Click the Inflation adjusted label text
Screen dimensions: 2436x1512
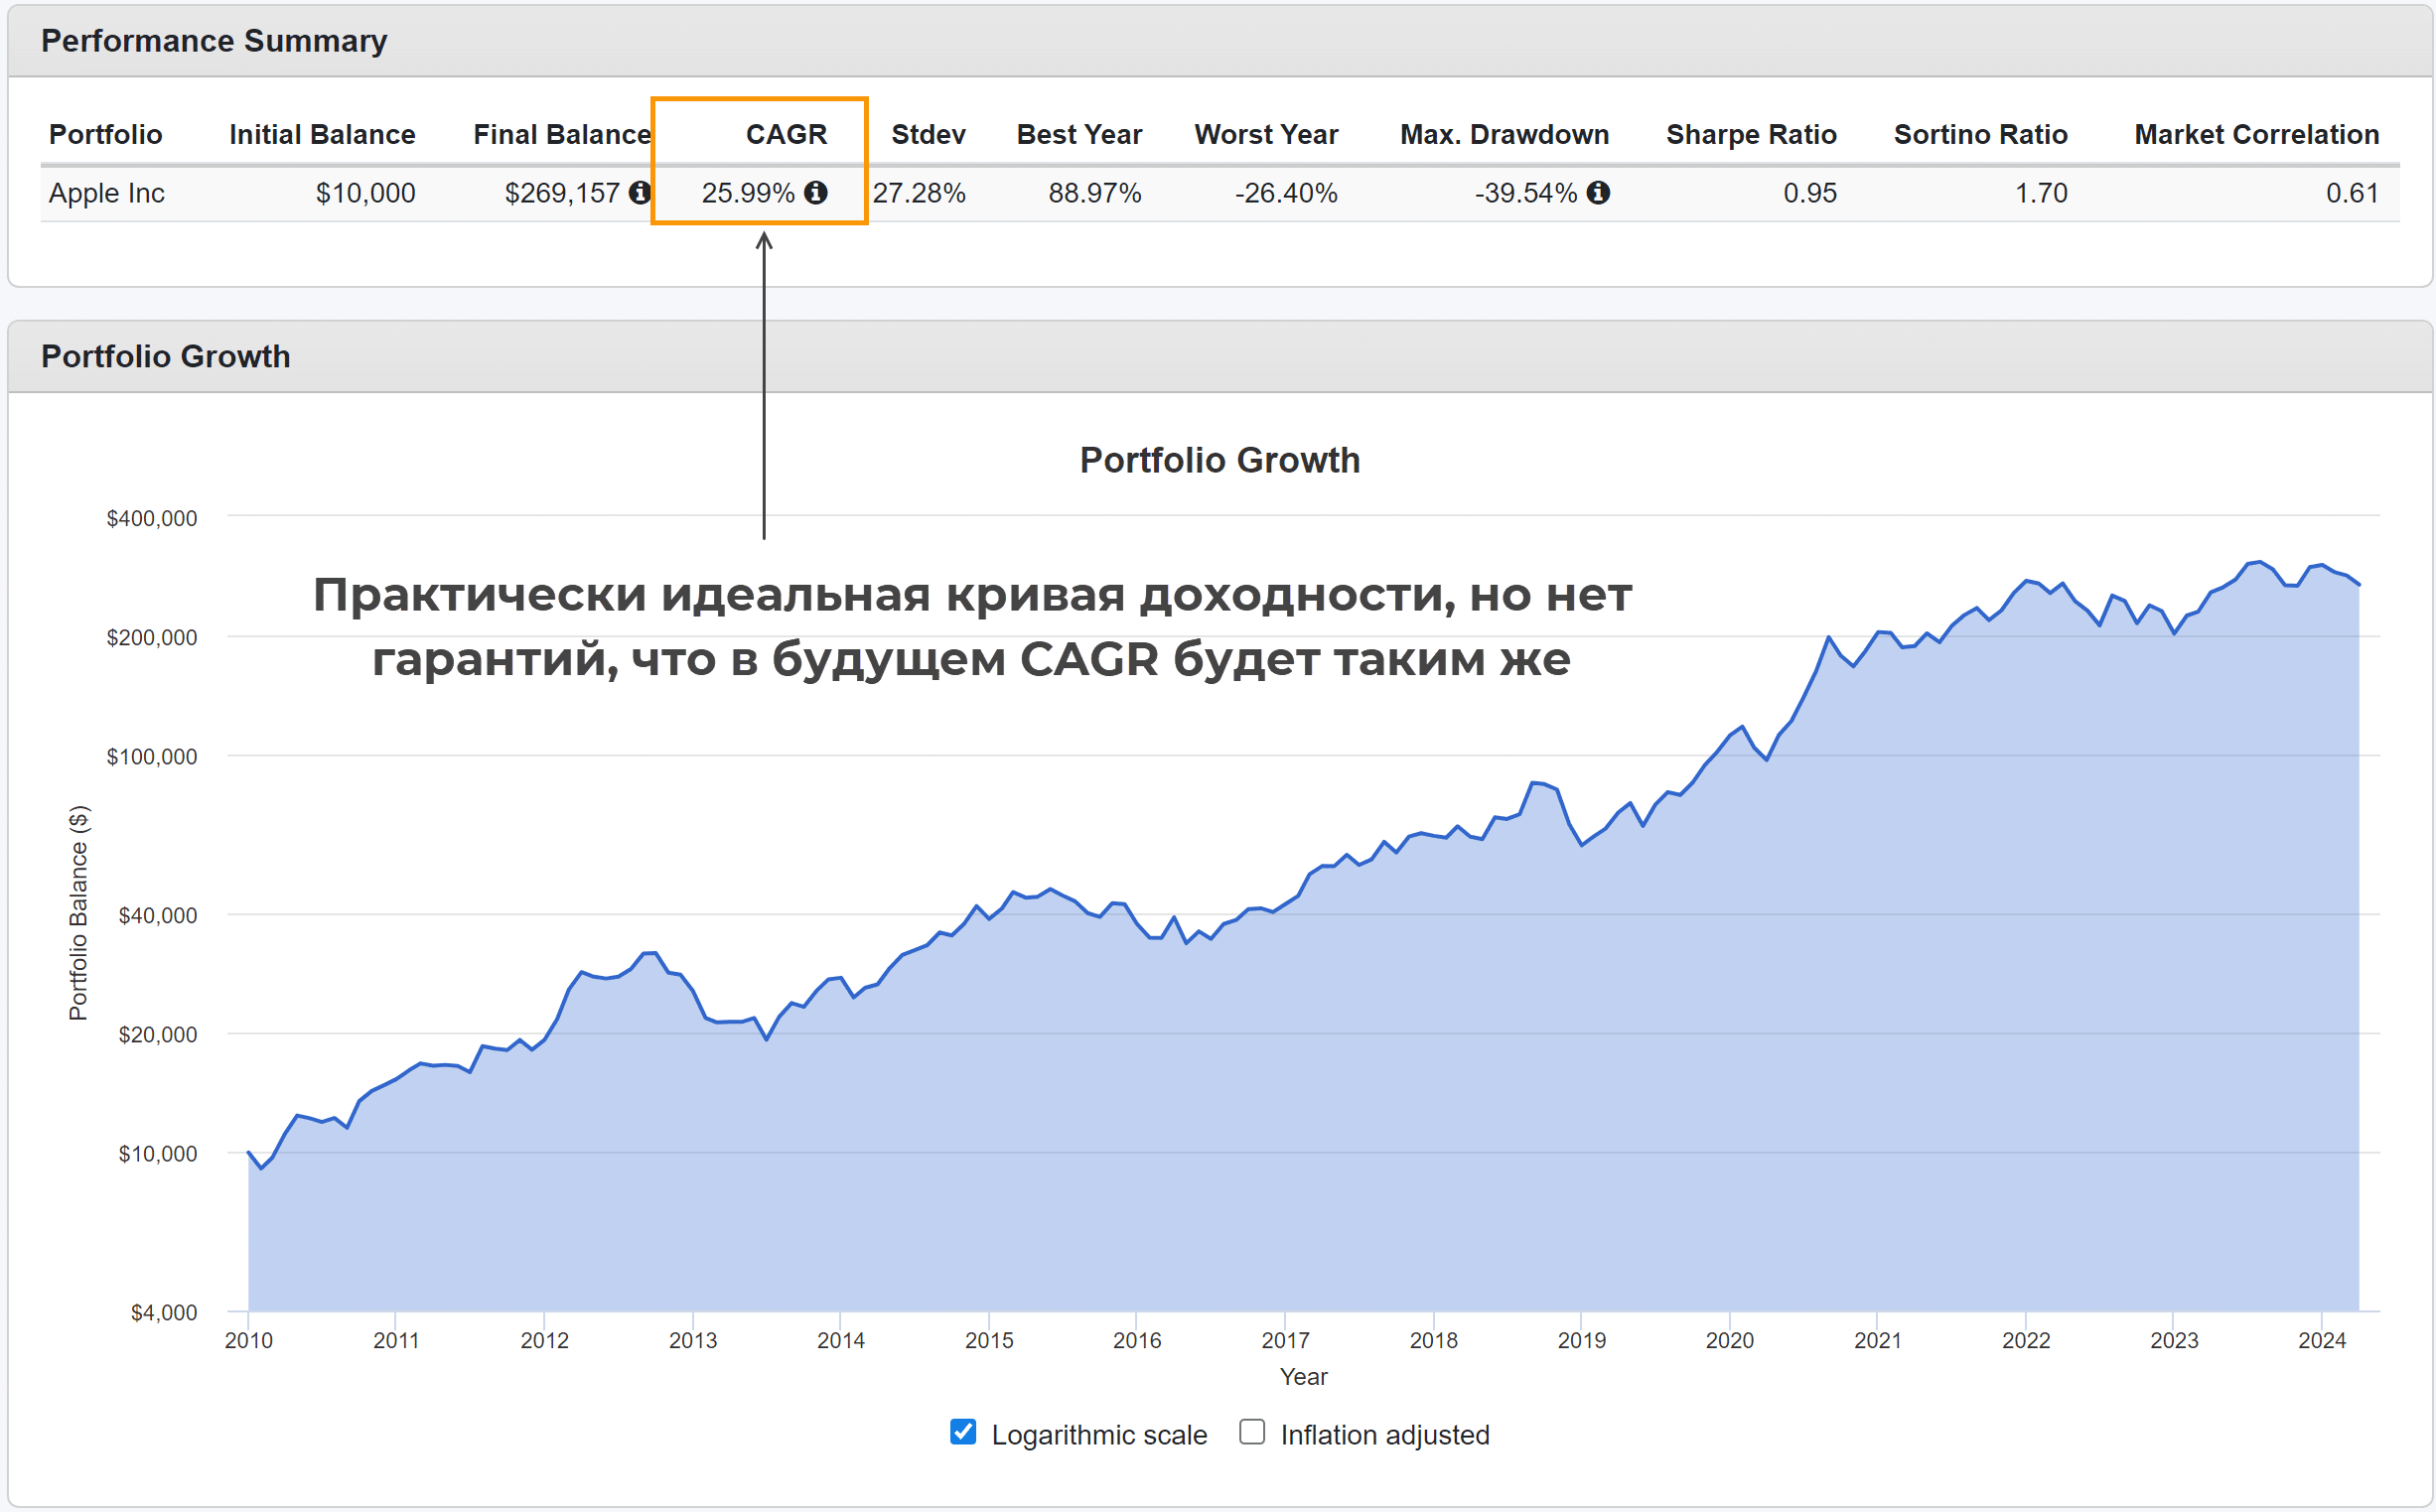point(1385,1435)
